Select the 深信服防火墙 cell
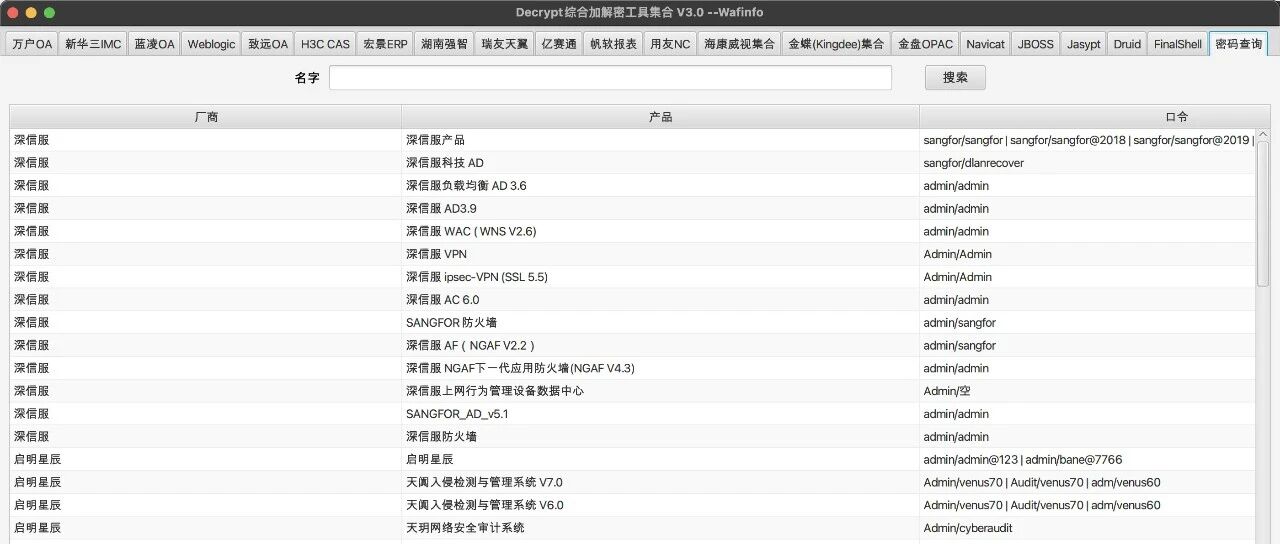The height and width of the screenshot is (544, 1280). tap(661, 437)
